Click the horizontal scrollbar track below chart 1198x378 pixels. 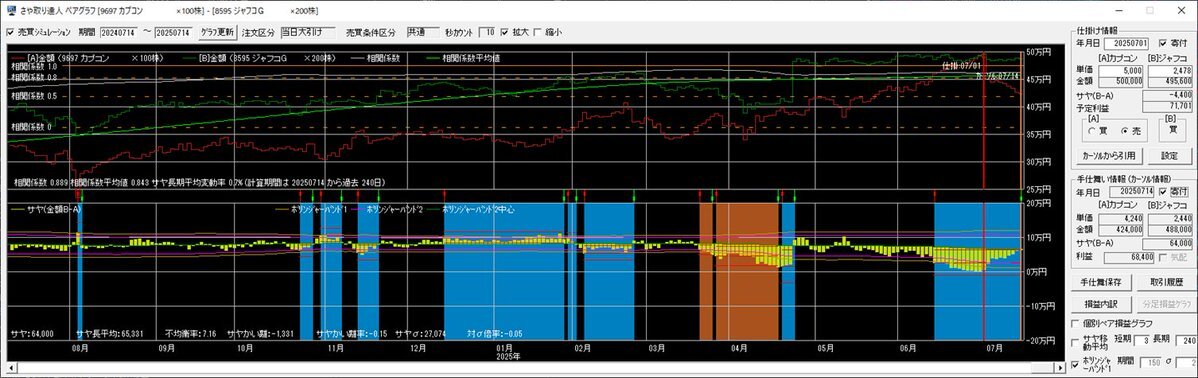(535, 367)
